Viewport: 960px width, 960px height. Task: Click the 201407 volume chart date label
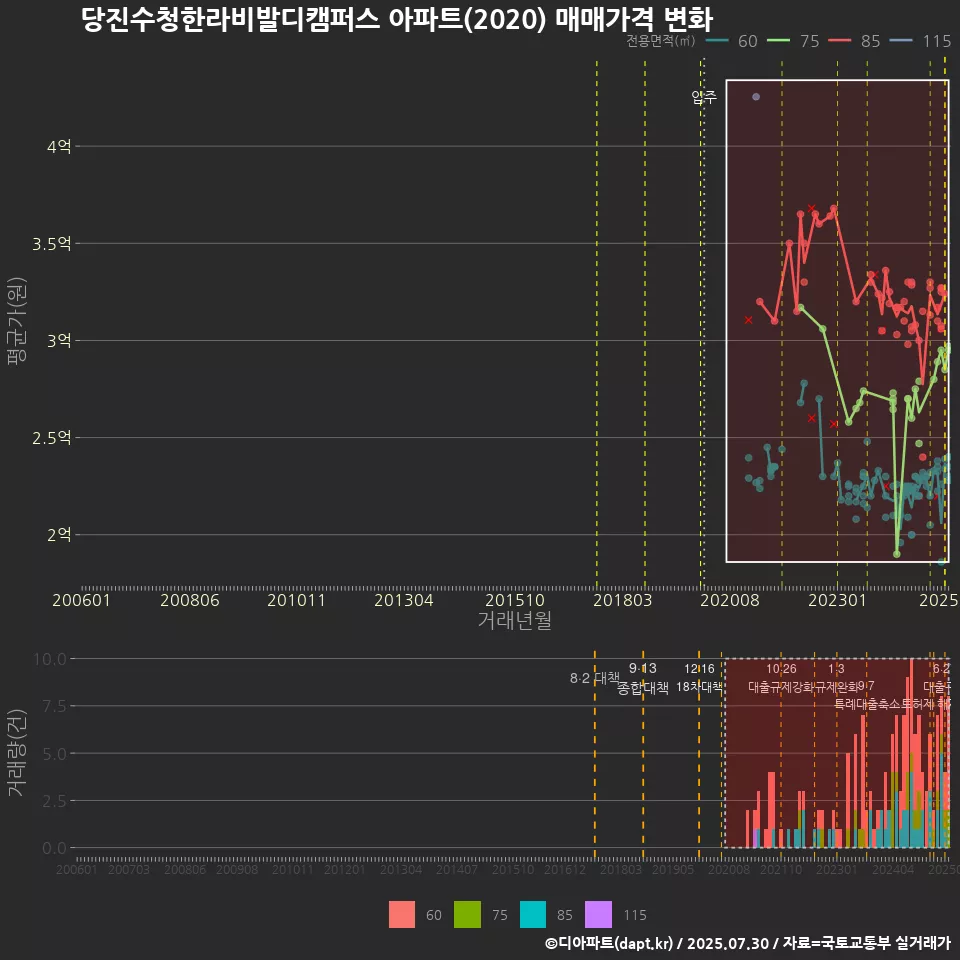(x=457, y=869)
